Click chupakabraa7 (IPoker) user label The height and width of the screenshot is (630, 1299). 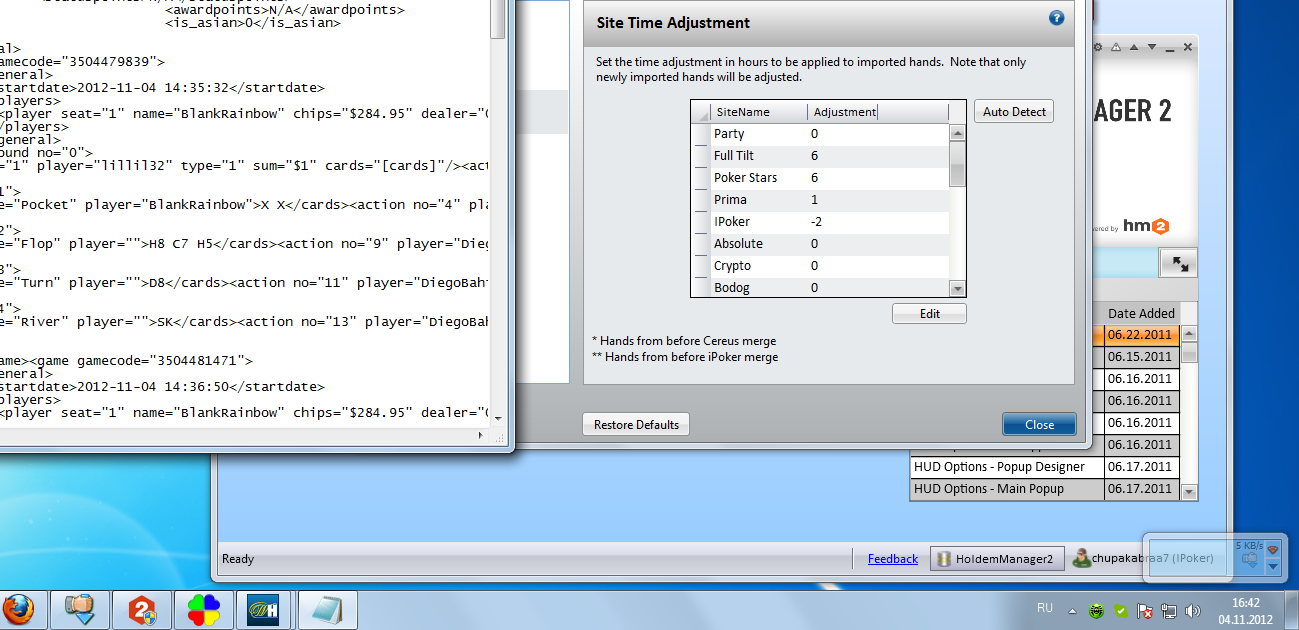click(1152, 559)
